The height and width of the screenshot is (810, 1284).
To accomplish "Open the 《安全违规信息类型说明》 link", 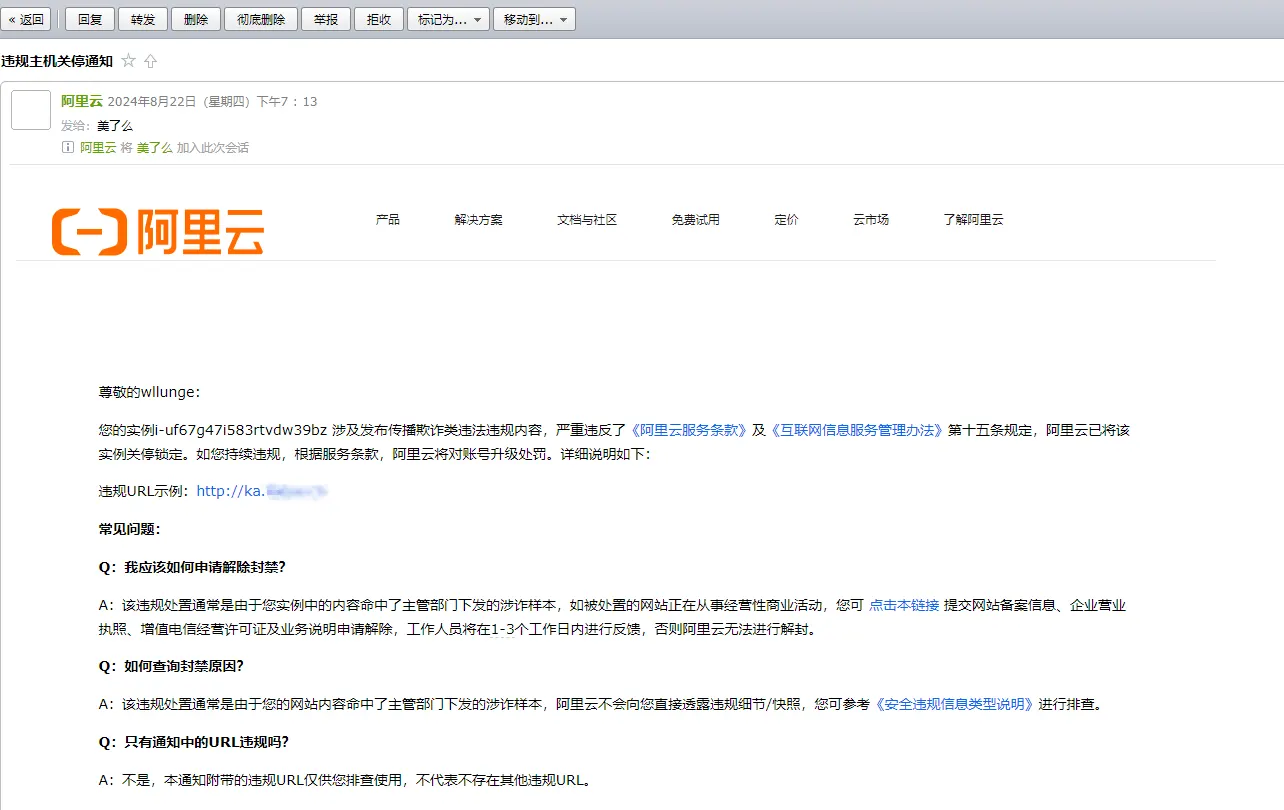I will click(x=954, y=704).
